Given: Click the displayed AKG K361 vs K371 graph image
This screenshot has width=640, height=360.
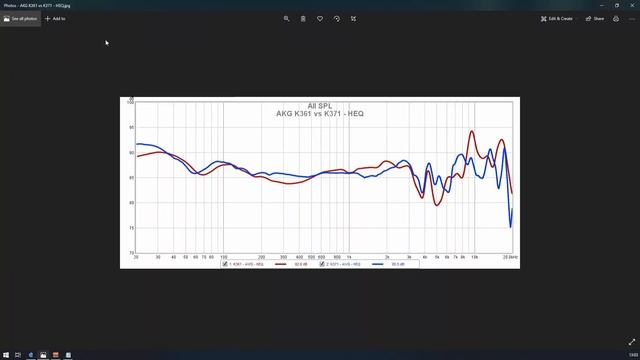Looking at the screenshot, I should [x=320, y=183].
